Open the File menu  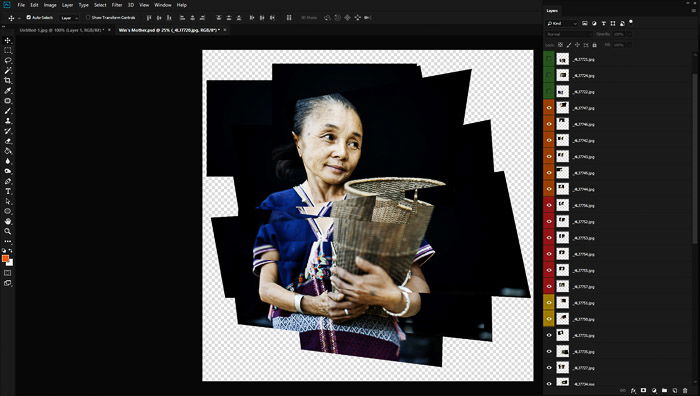point(21,5)
